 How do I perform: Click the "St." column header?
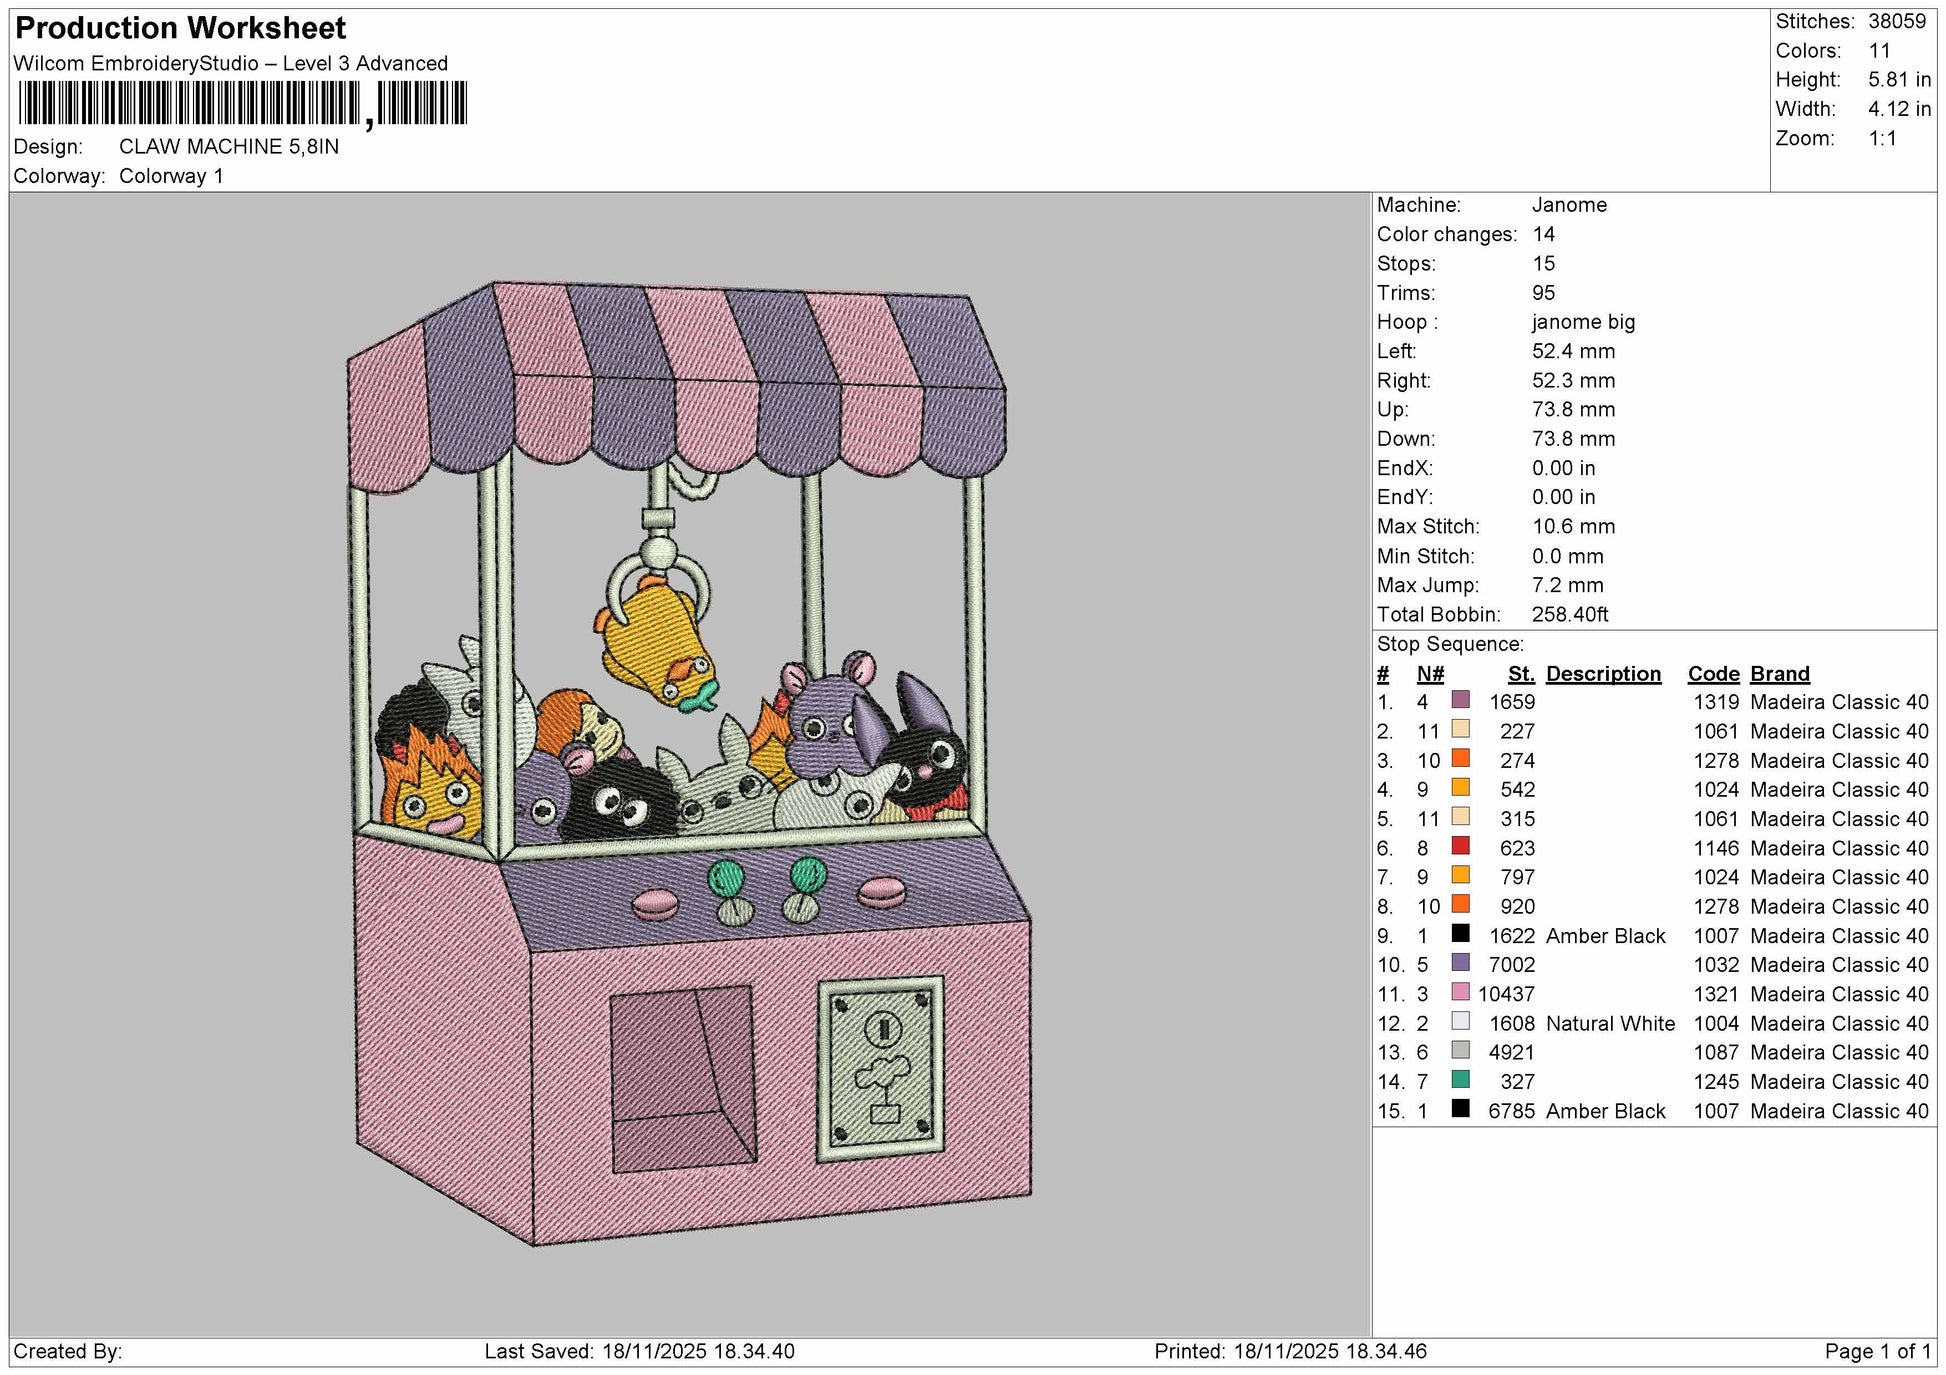[1521, 674]
